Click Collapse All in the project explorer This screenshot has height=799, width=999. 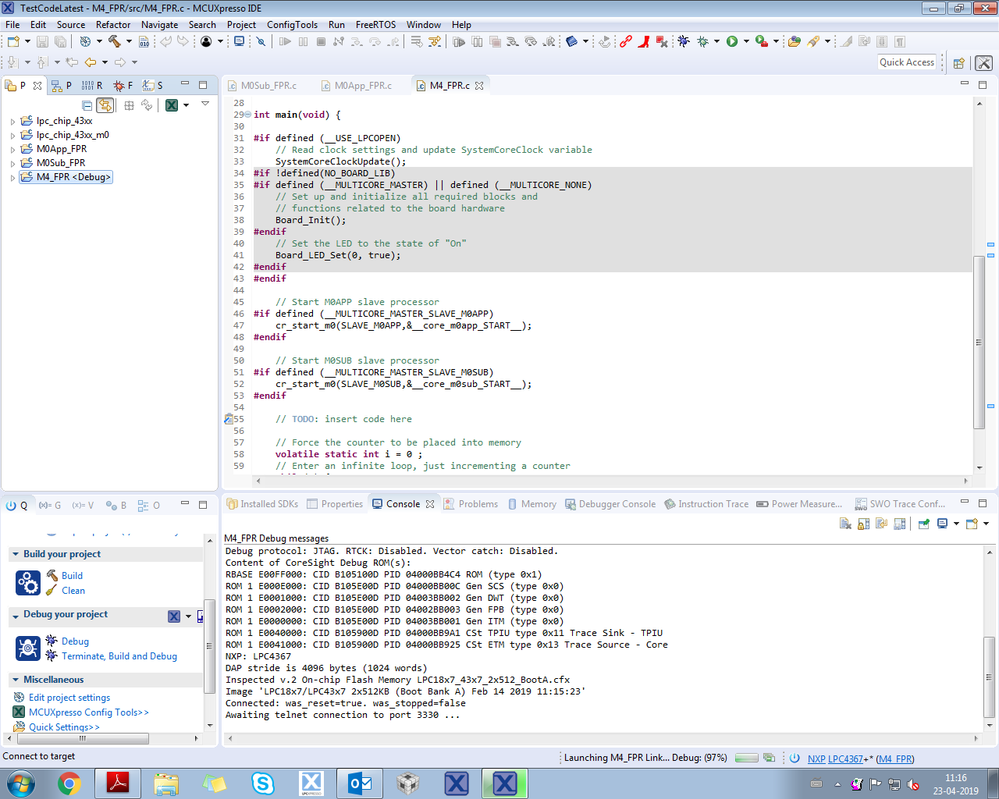tap(87, 105)
